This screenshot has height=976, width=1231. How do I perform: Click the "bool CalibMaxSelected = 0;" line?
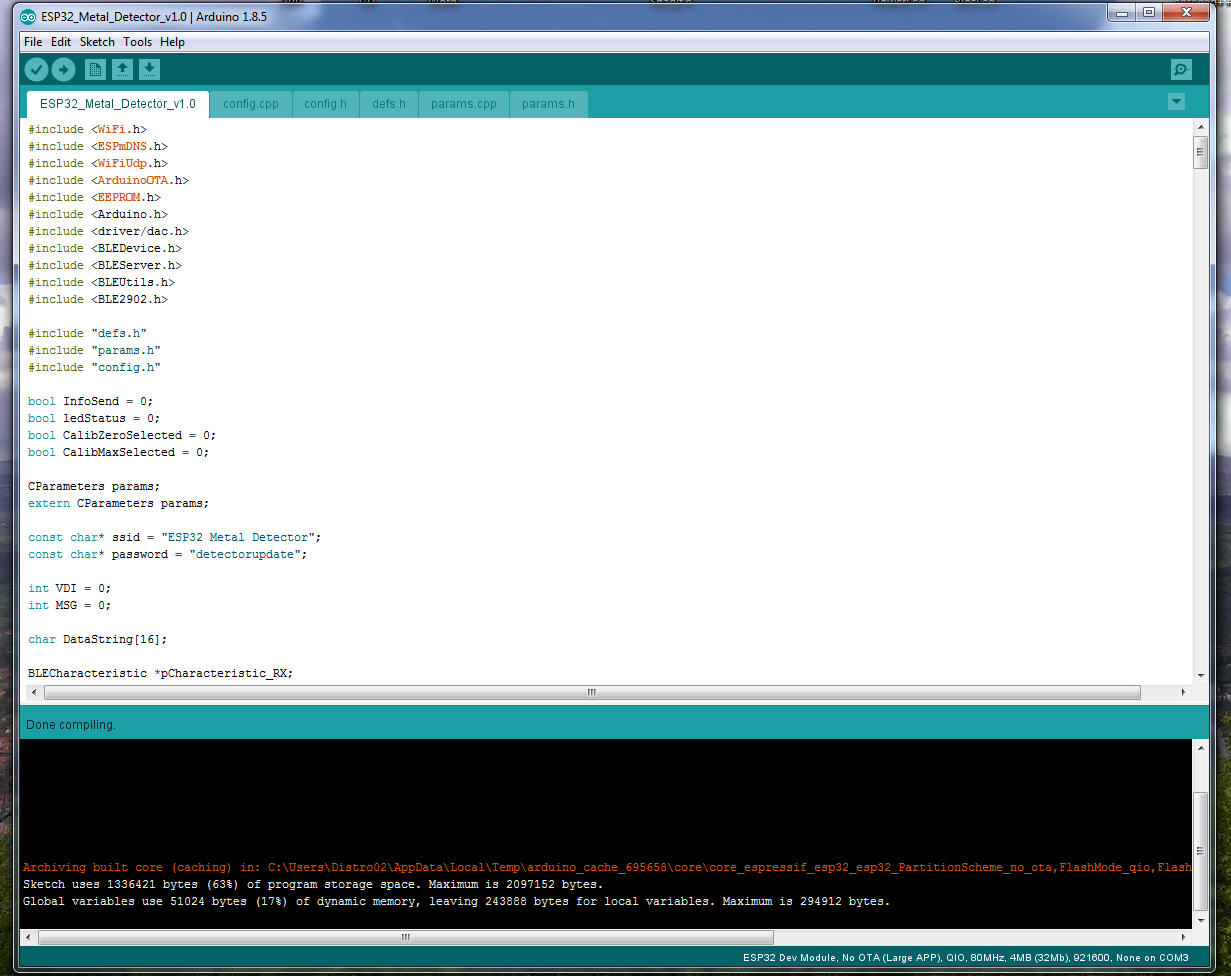coord(119,452)
